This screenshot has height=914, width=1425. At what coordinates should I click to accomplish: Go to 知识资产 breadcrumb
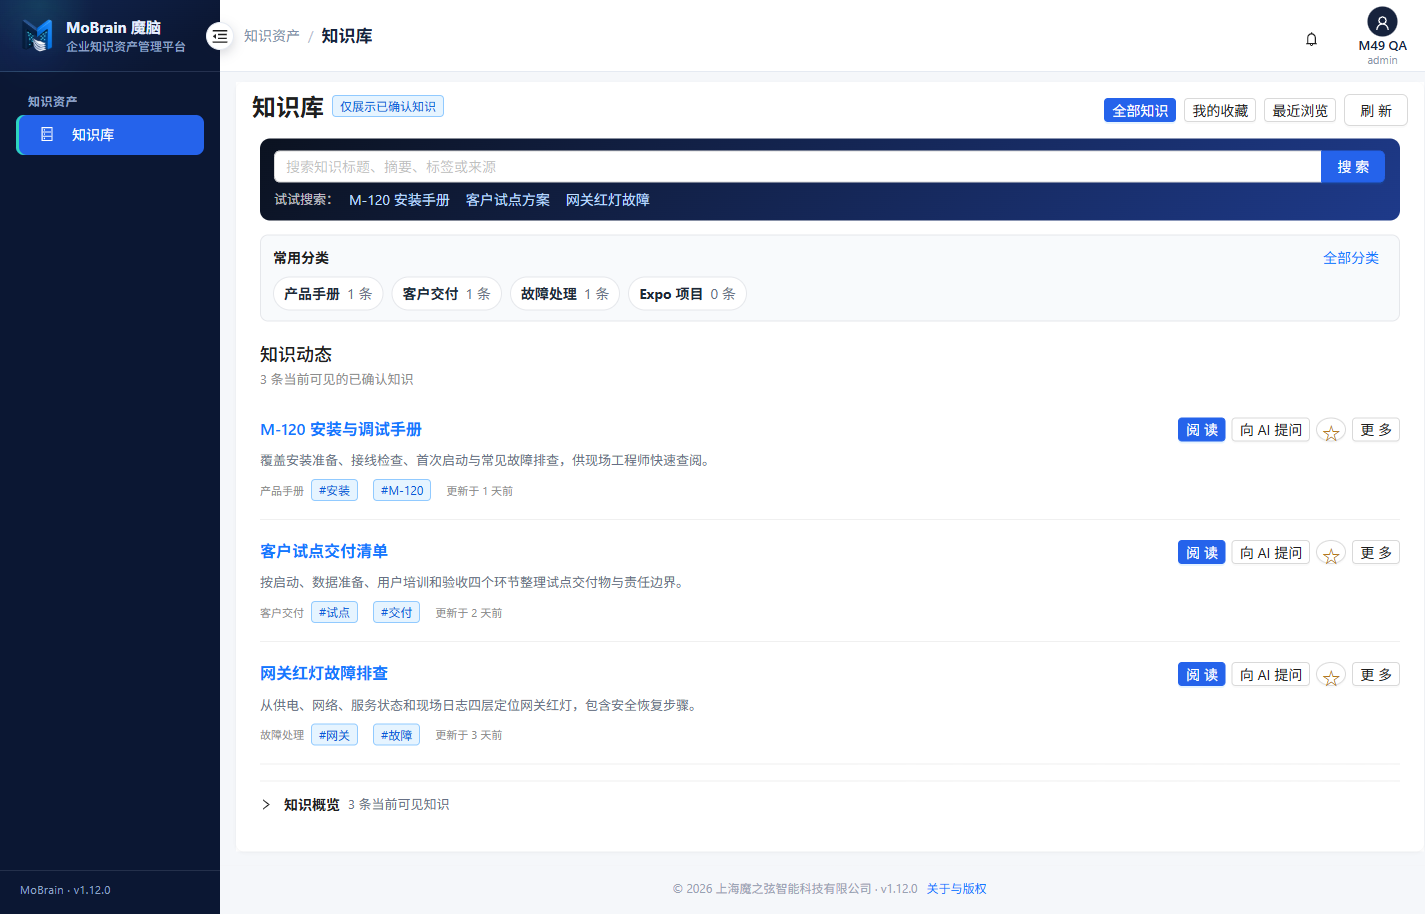click(272, 36)
